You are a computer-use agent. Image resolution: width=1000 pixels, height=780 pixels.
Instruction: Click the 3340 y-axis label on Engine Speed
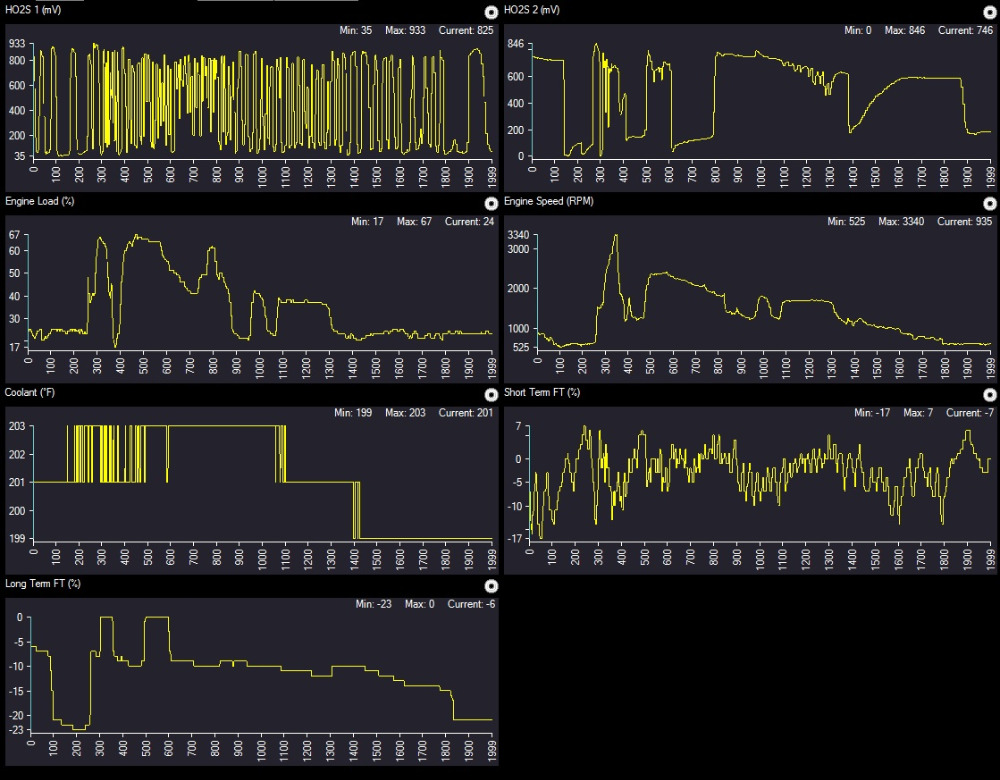pyautogui.click(x=517, y=235)
